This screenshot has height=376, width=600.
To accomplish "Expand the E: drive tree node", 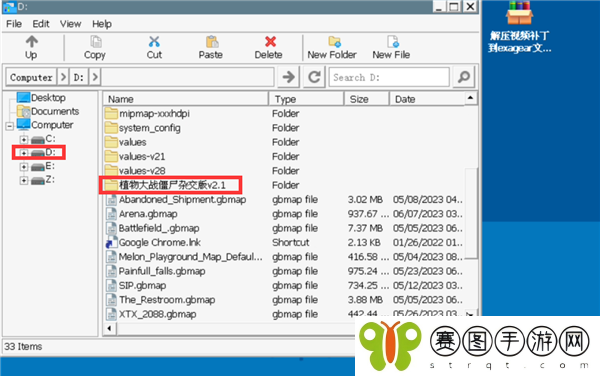I will click(24, 167).
